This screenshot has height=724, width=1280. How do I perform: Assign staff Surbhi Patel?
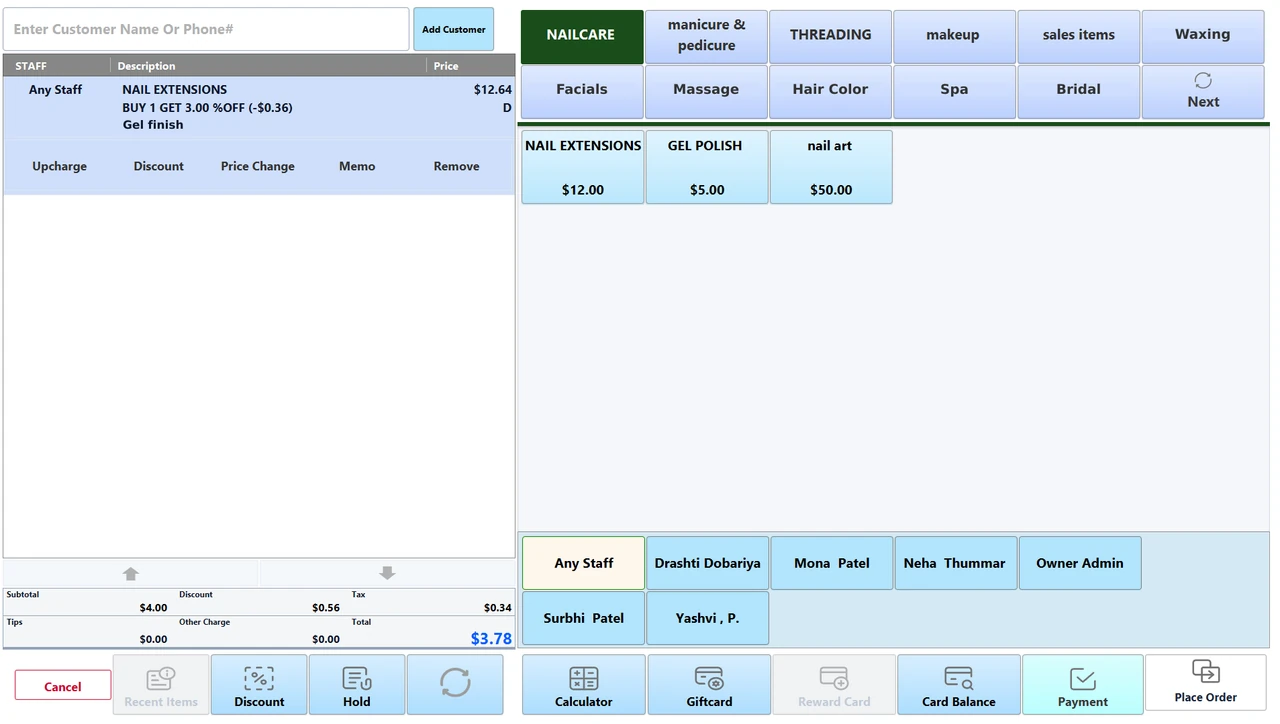(x=583, y=618)
